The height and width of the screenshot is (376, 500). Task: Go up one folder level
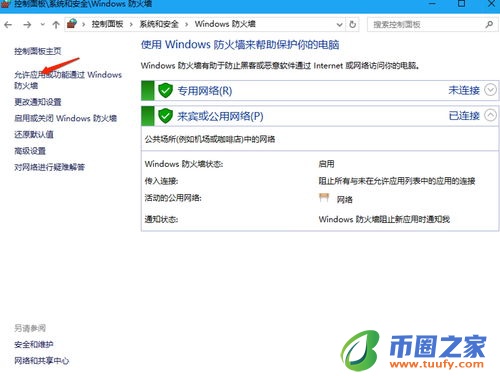point(56,25)
